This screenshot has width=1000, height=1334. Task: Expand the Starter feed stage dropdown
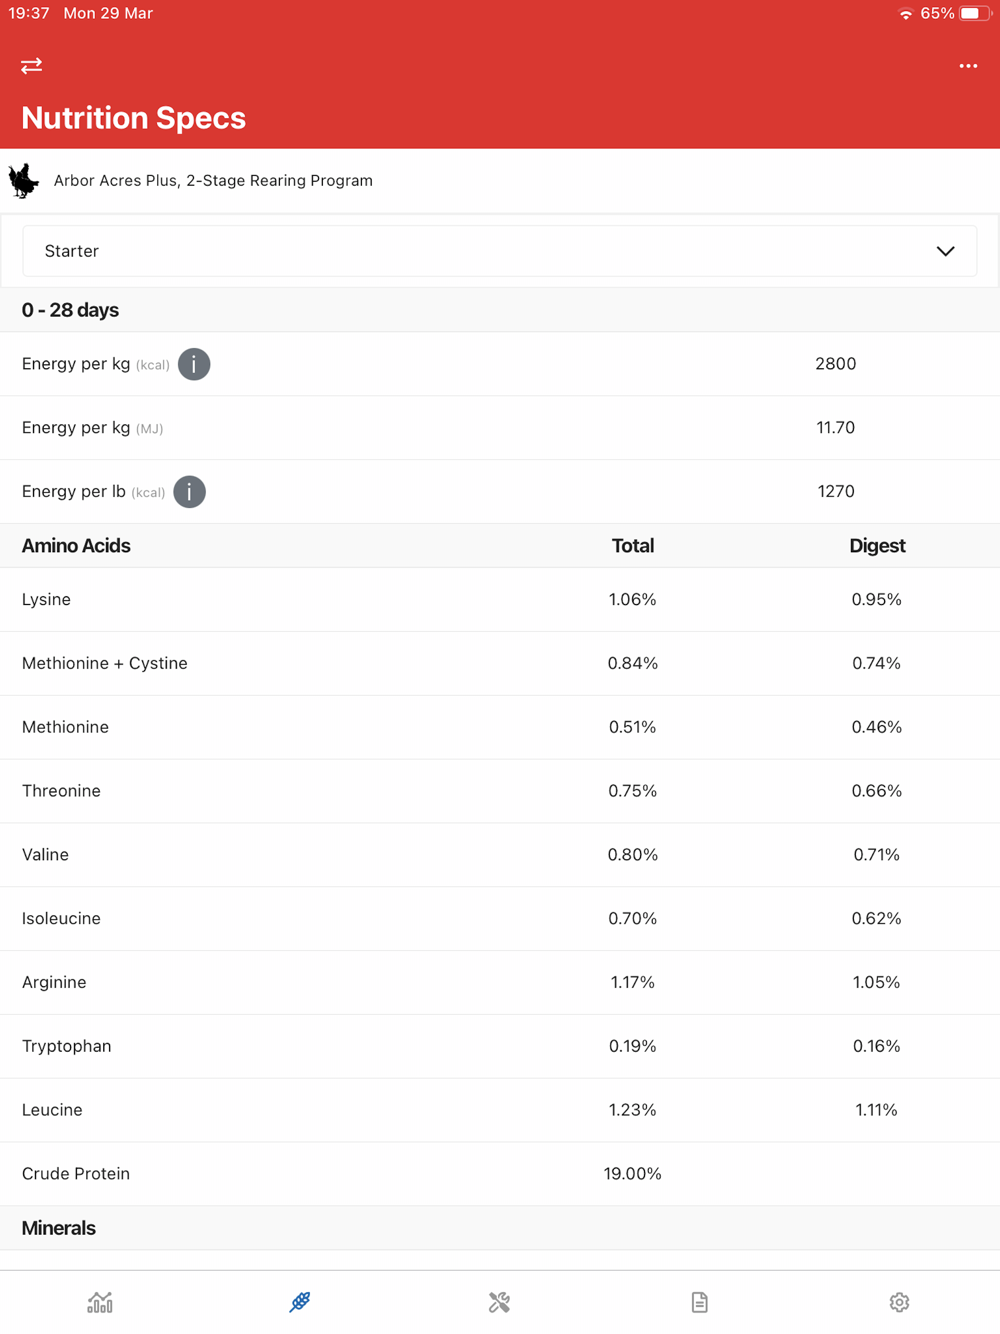[499, 251]
